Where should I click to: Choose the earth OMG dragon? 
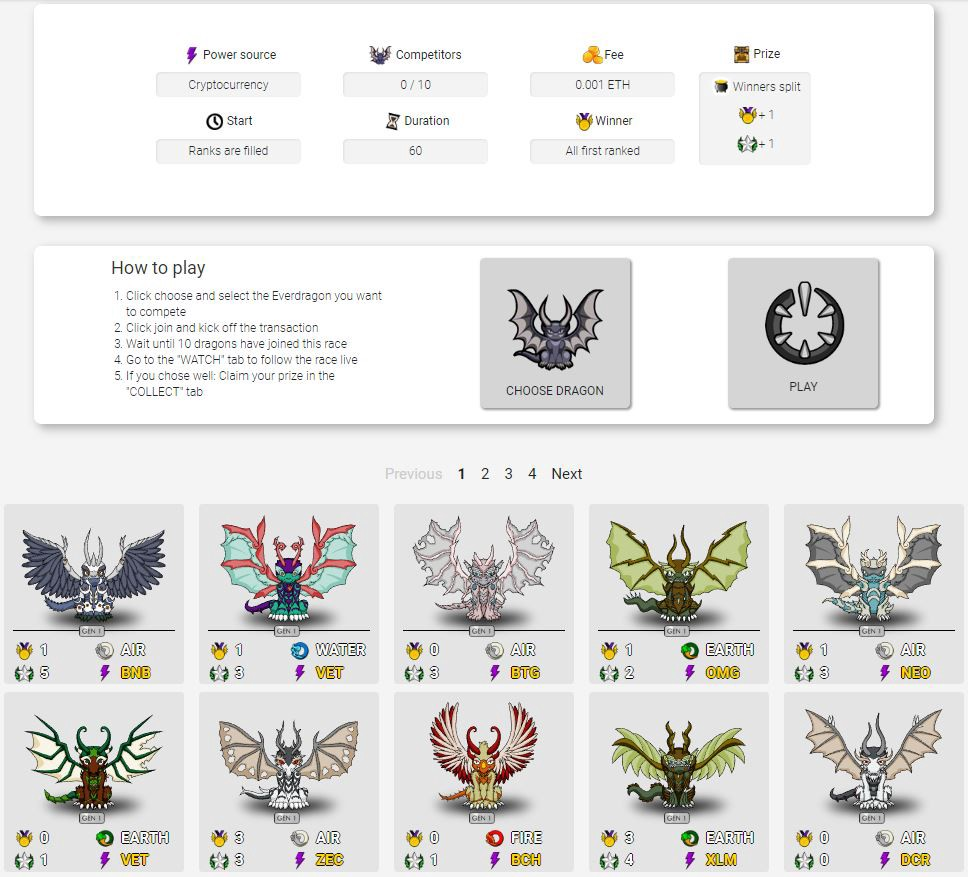679,594
